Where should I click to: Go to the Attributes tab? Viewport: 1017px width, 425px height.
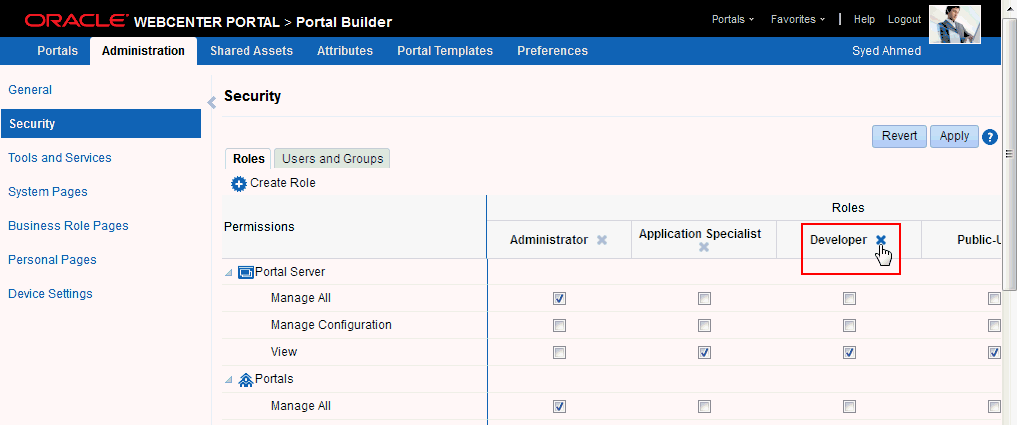coord(345,51)
